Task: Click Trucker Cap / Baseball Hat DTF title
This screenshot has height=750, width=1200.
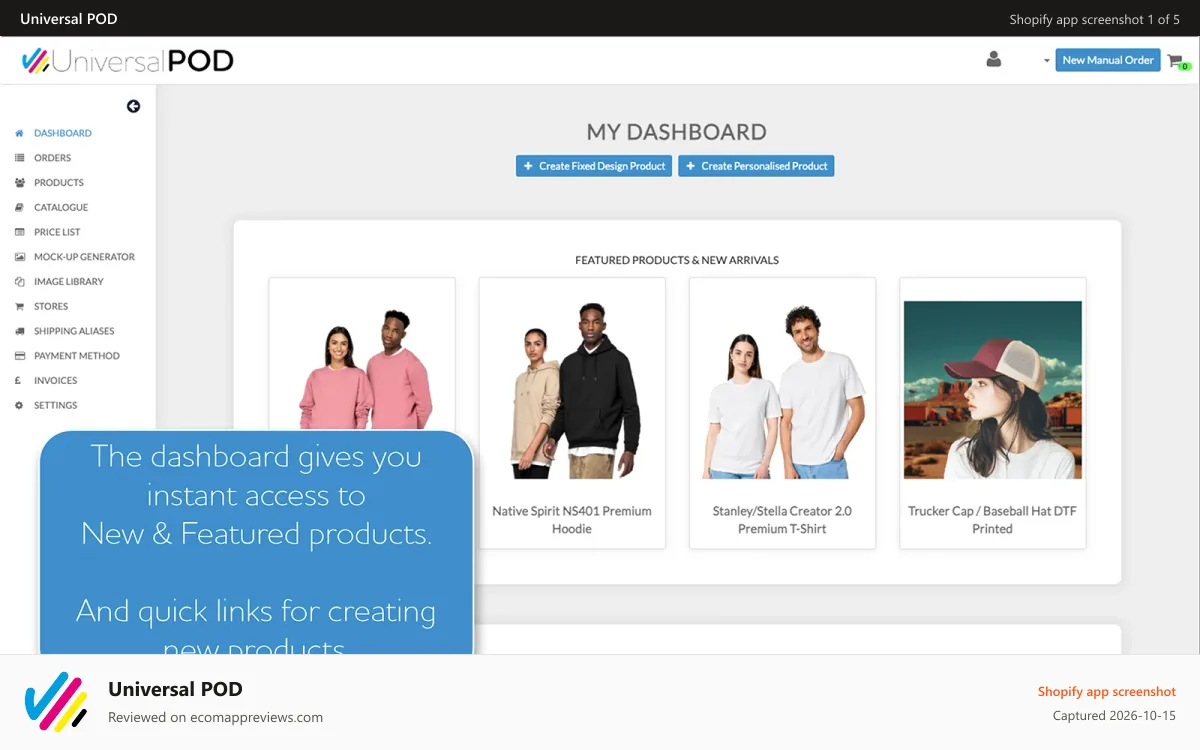Action: pos(993,520)
